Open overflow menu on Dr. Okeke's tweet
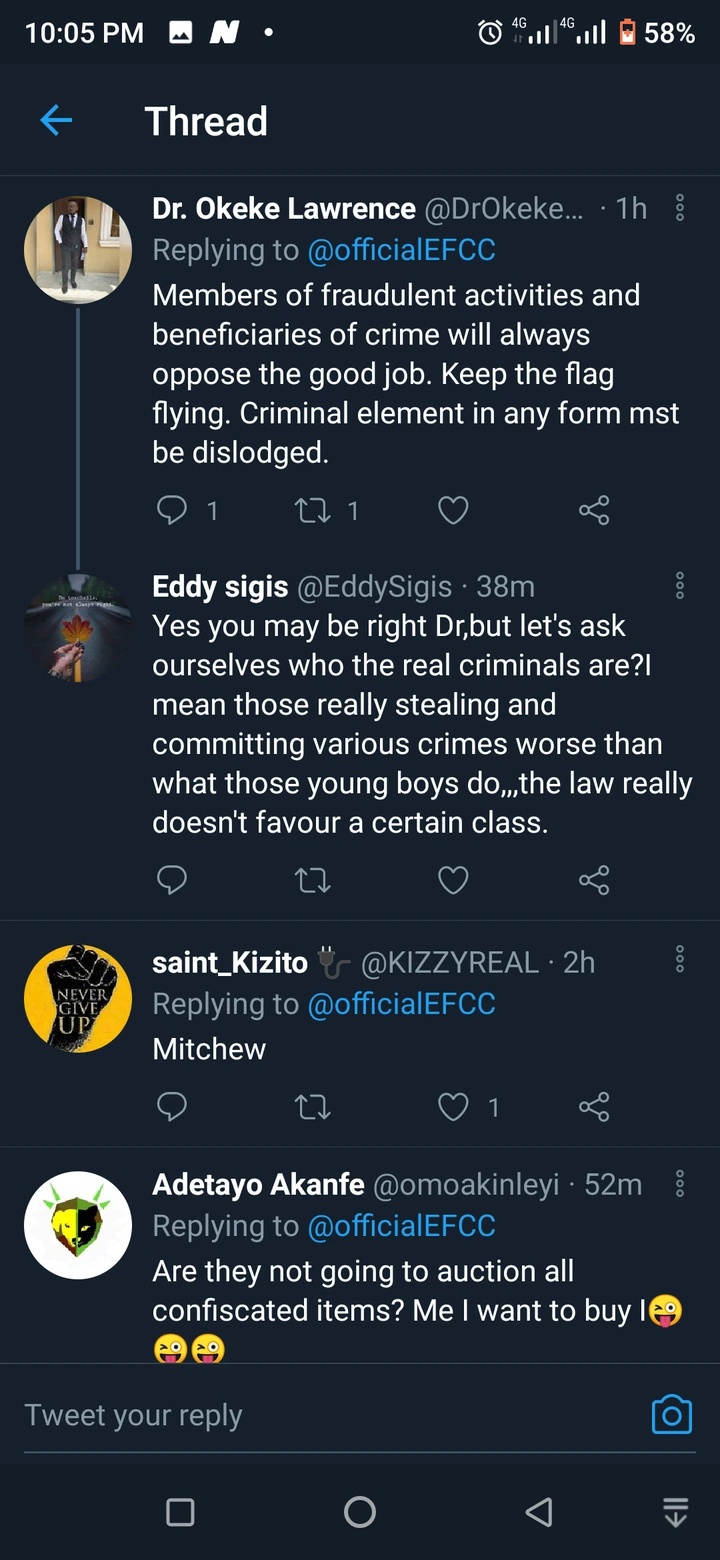720x1560 pixels. pos(680,208)
